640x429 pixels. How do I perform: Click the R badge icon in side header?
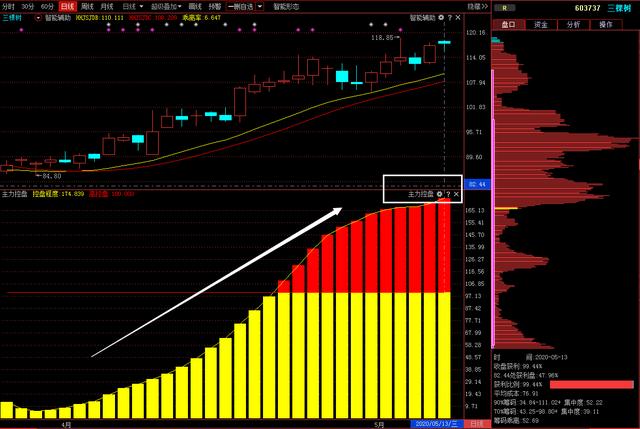tap(505, 8)
